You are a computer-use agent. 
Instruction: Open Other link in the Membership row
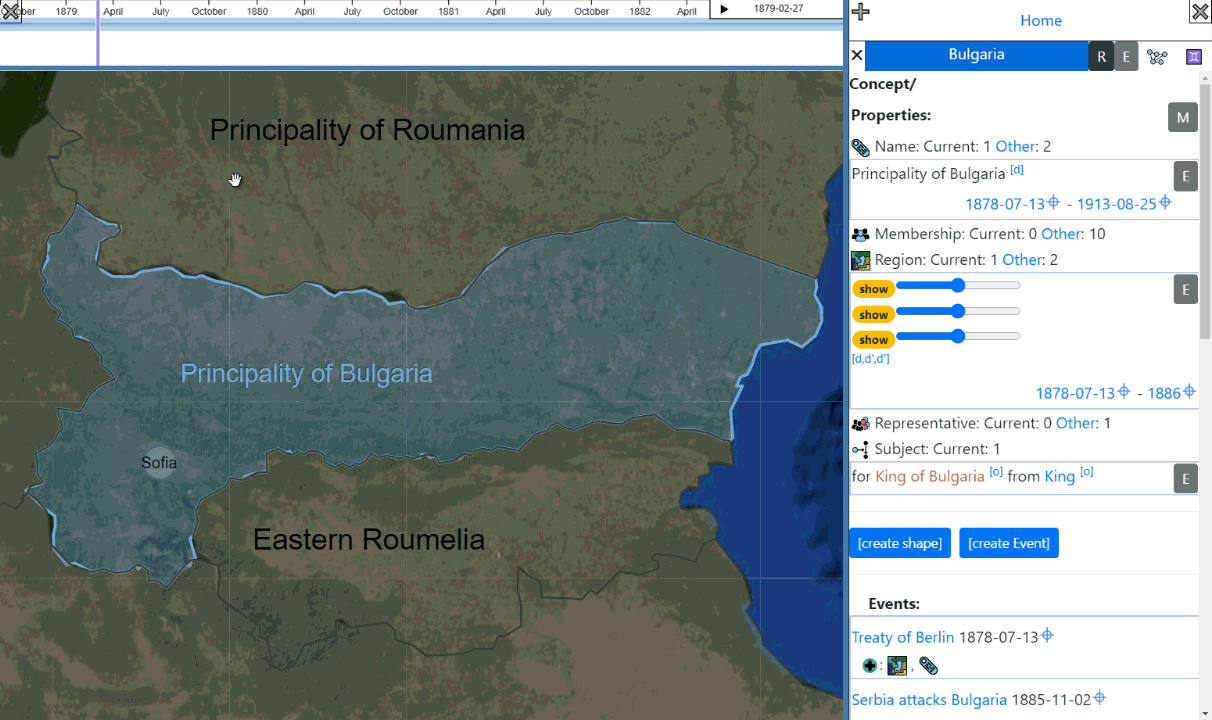tap(1061, 234)
